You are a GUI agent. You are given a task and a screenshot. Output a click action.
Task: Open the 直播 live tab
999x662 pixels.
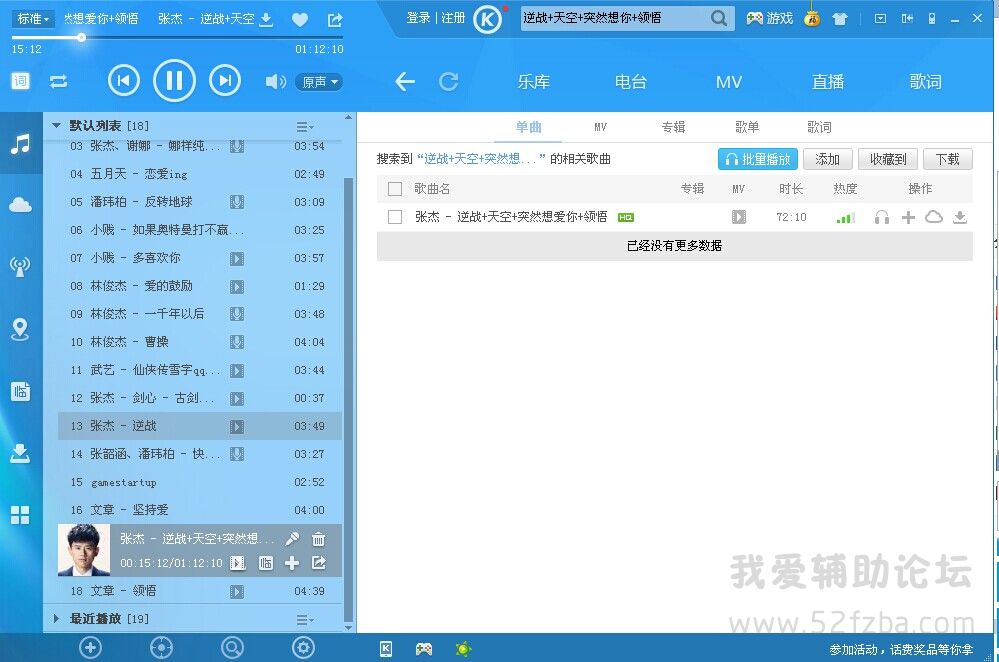[828, 82]
